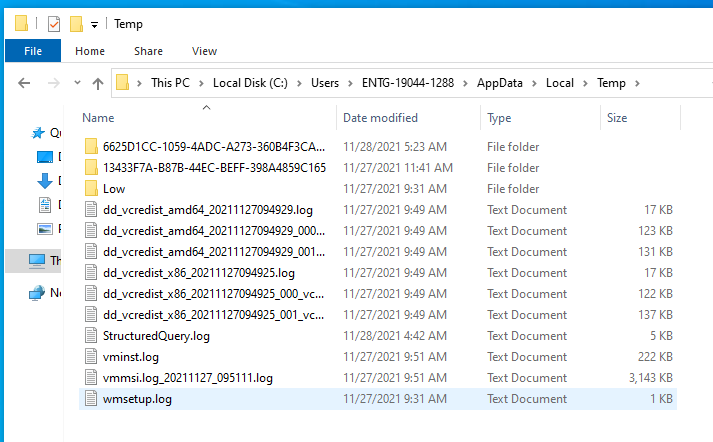Expand the chevron after AppData in breadcrumb
The height and width of the screenshot is (442, 713).
pyautogui.click(x=534, y=83)
